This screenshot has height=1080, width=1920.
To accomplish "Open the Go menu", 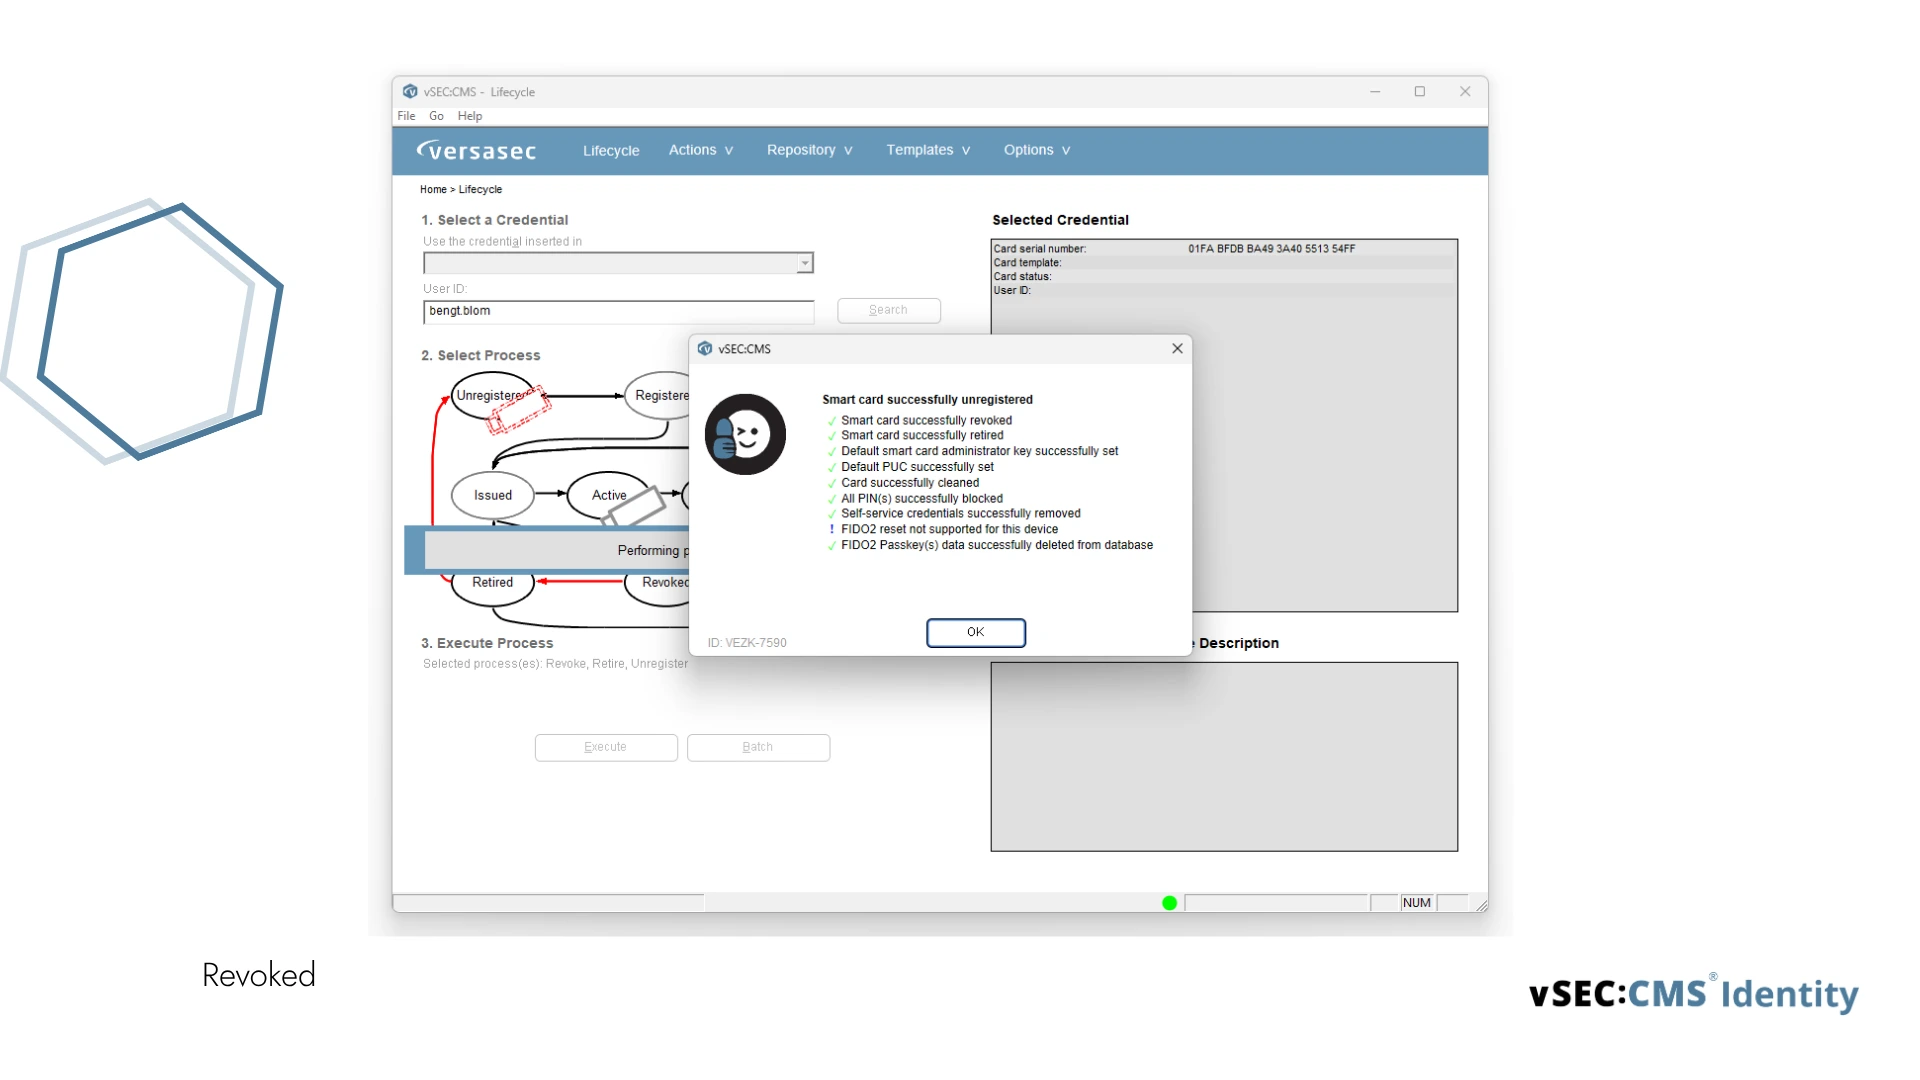I will 436,116.
